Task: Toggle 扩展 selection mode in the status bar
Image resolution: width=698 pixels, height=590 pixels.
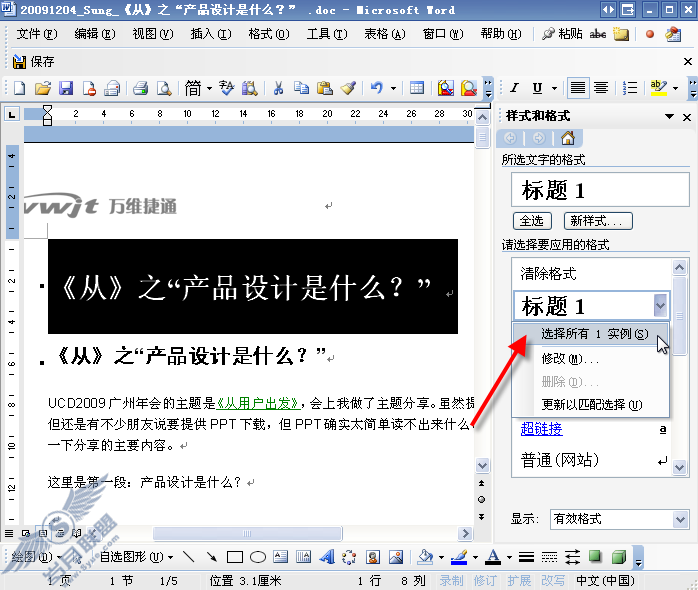Action: pos(519,581)
